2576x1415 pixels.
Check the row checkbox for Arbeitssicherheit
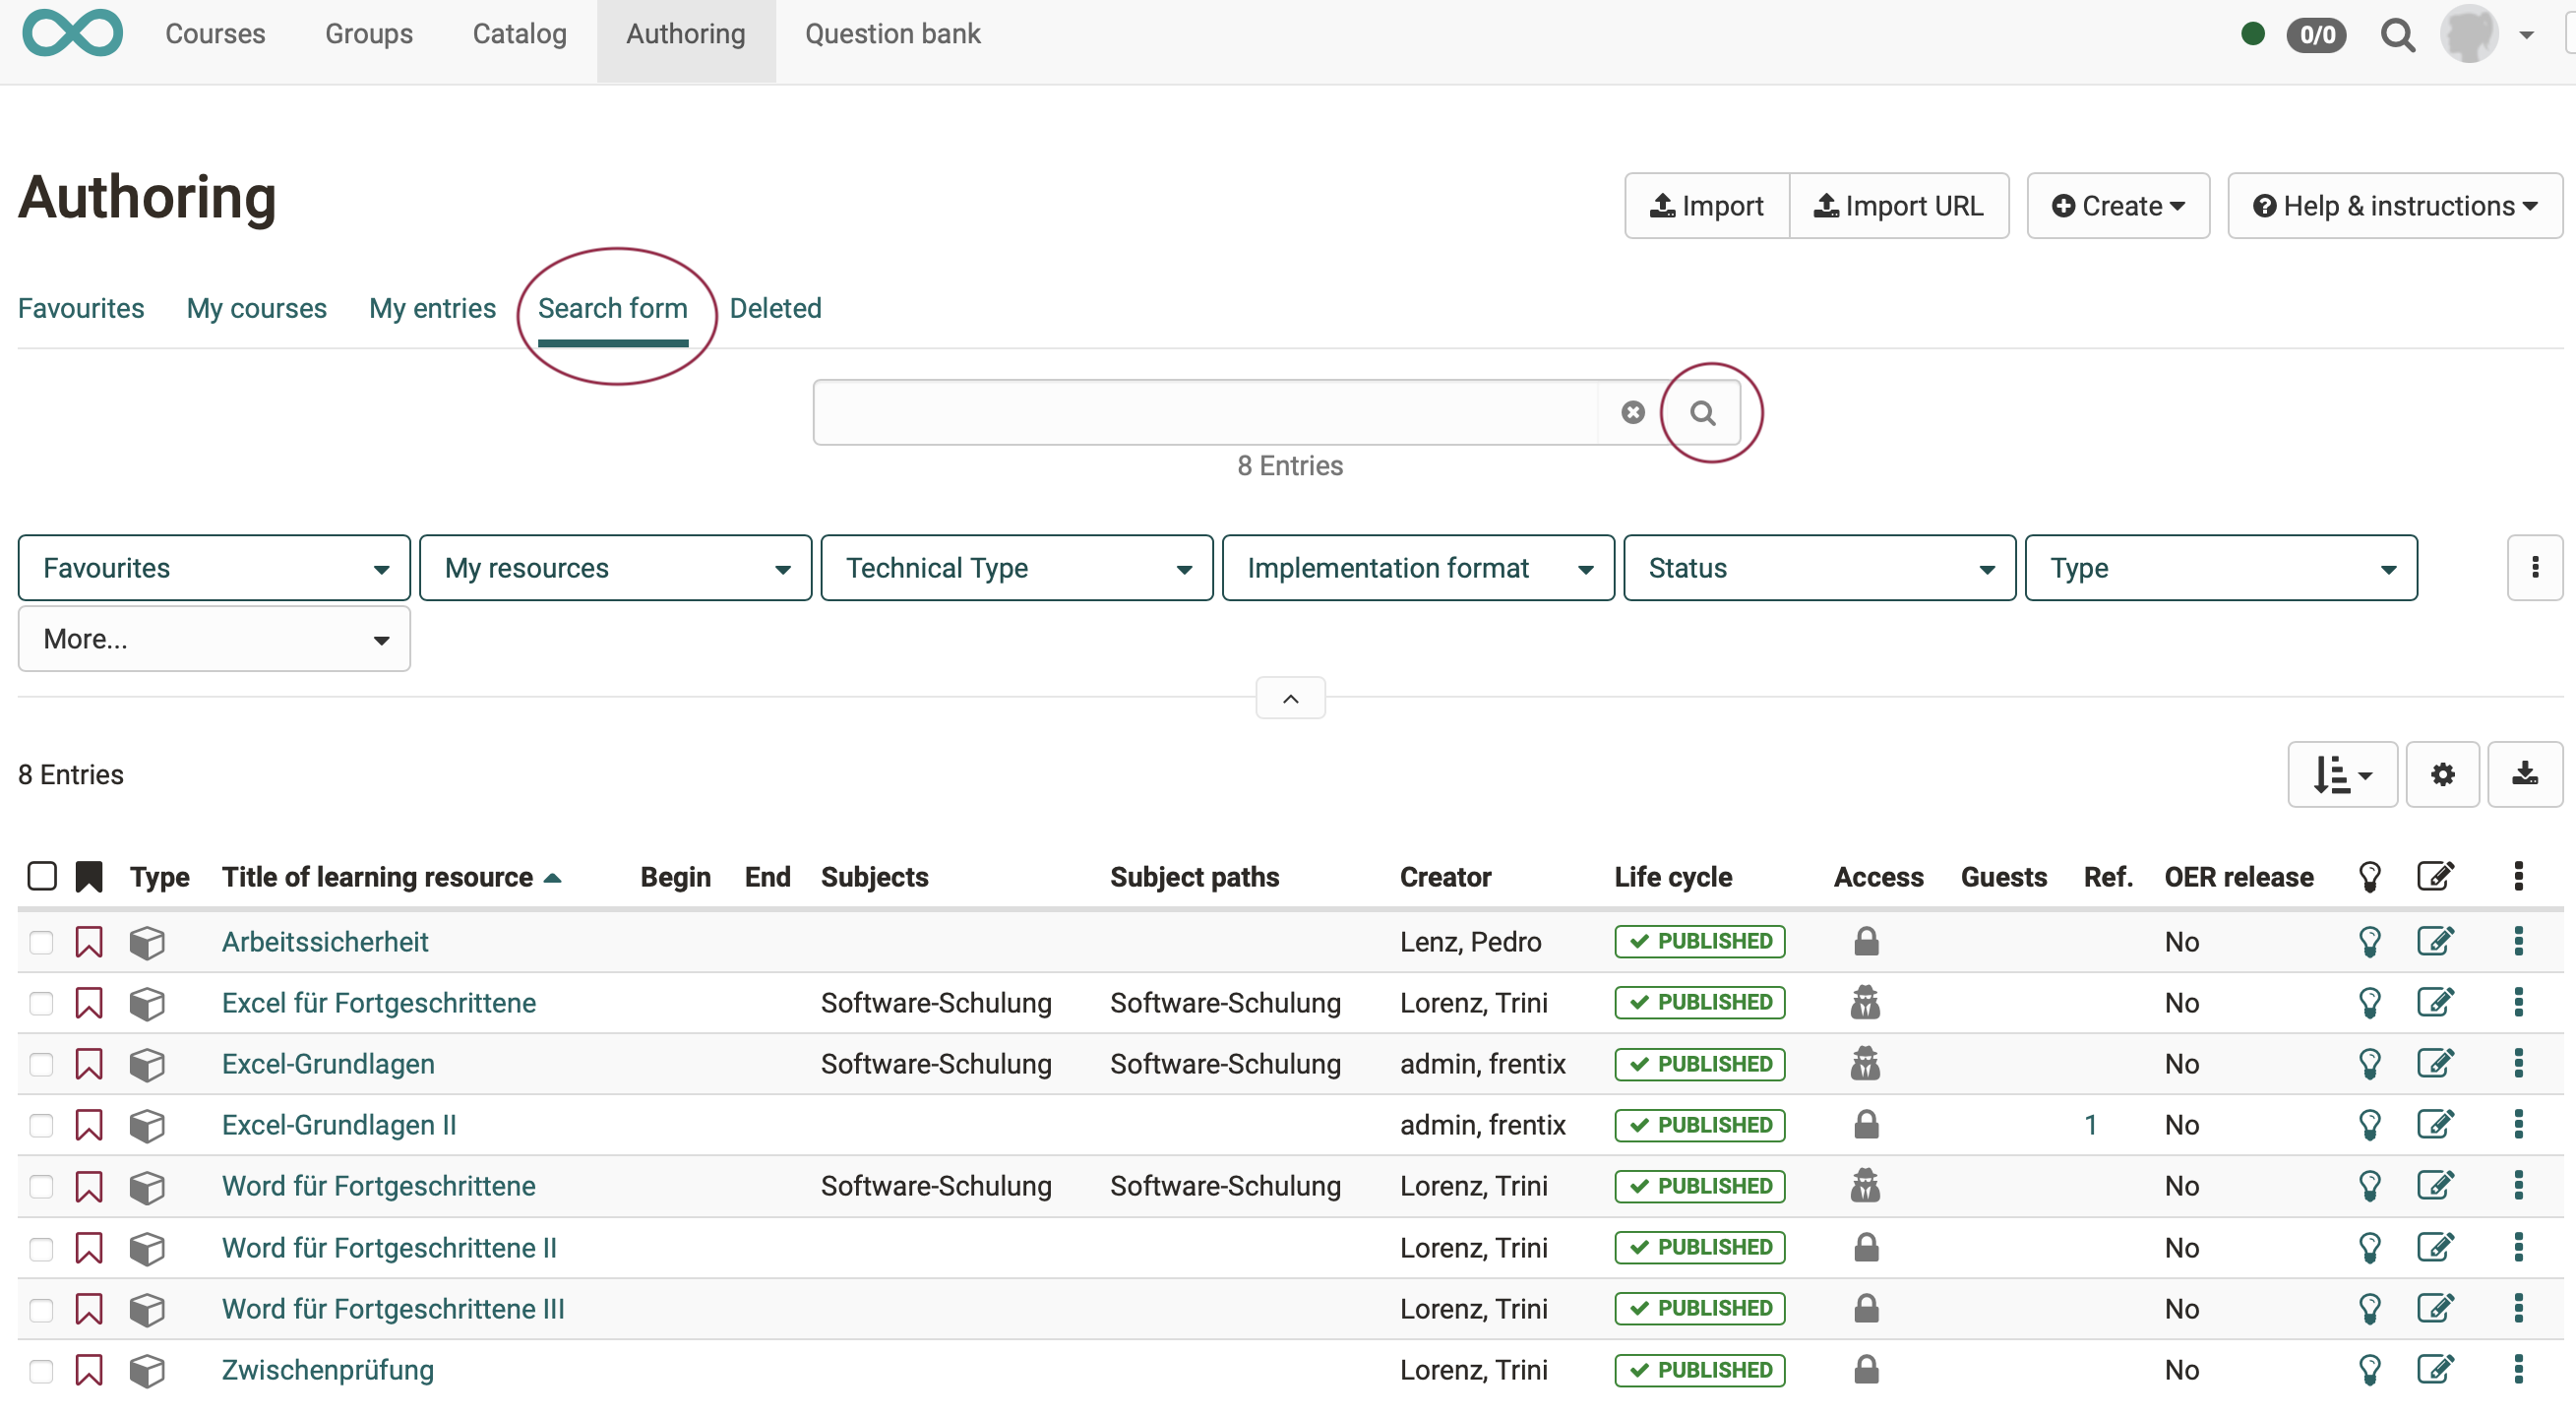coord(41,941)
